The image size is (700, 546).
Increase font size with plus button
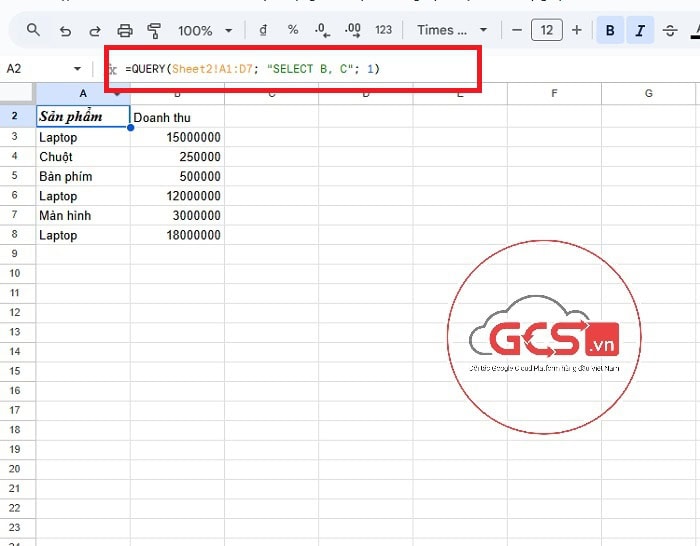(576, 30)
